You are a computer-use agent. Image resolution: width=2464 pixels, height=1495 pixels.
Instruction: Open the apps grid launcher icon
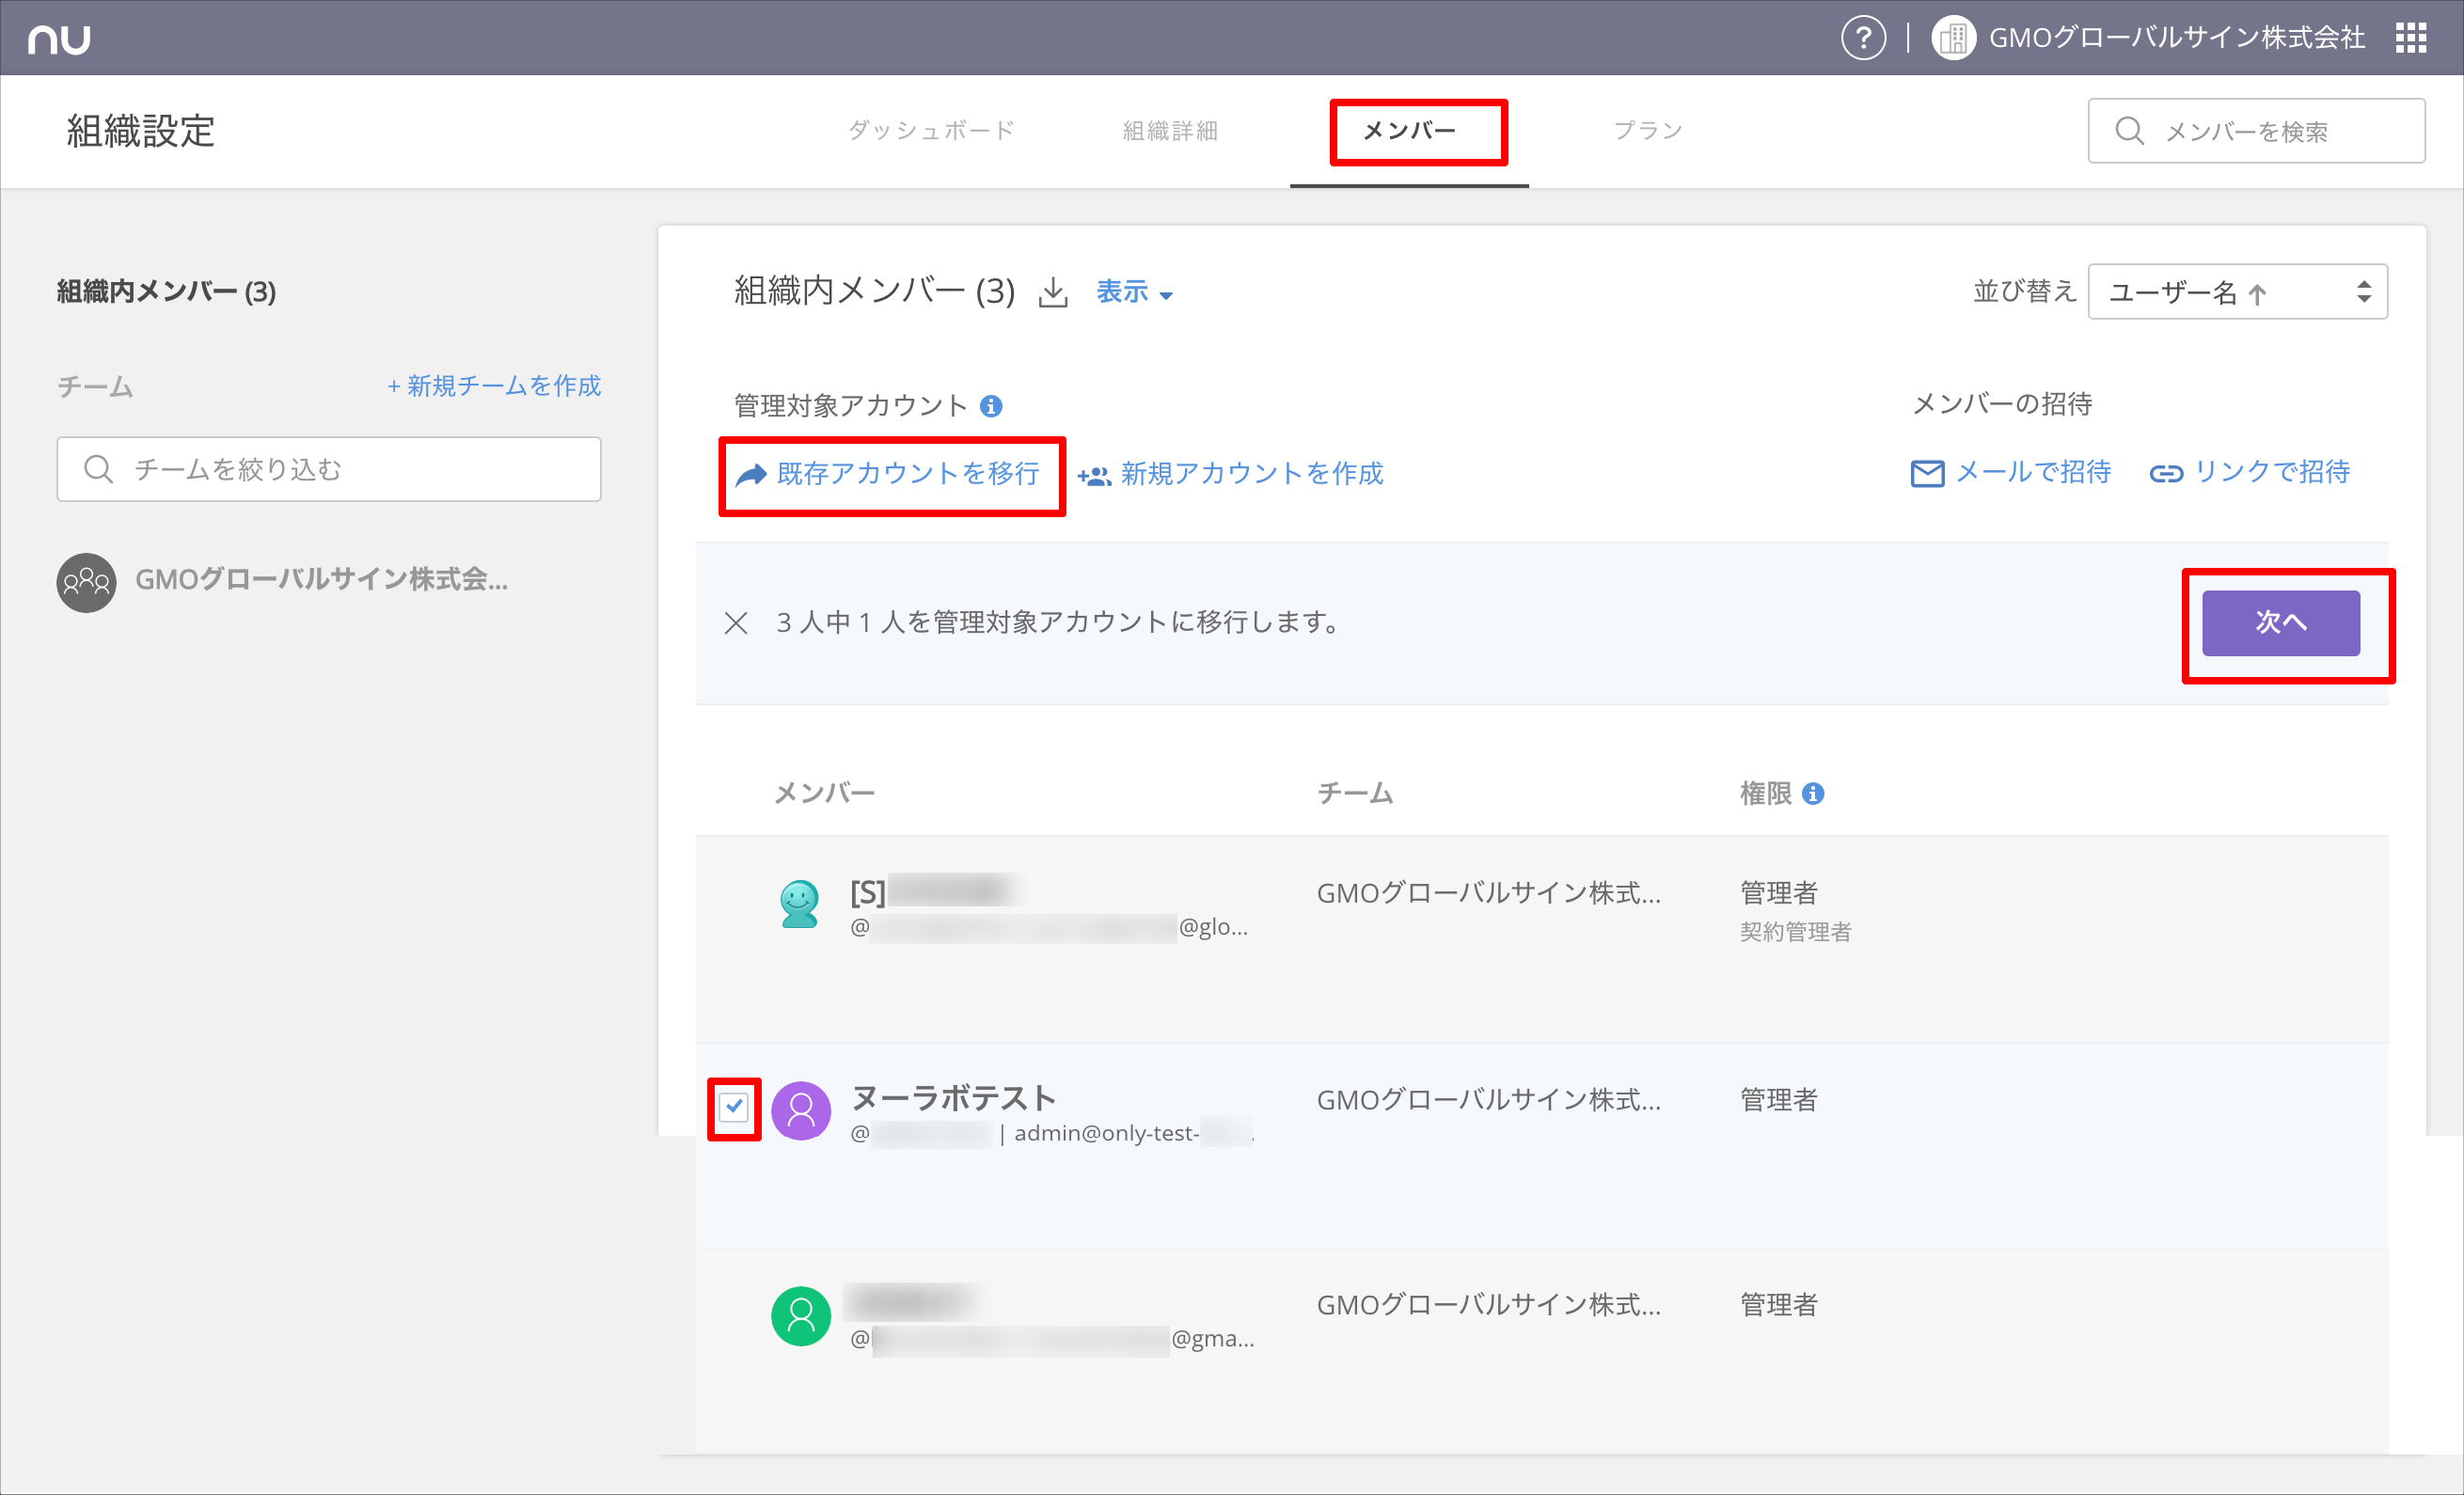click(2411, 38)
